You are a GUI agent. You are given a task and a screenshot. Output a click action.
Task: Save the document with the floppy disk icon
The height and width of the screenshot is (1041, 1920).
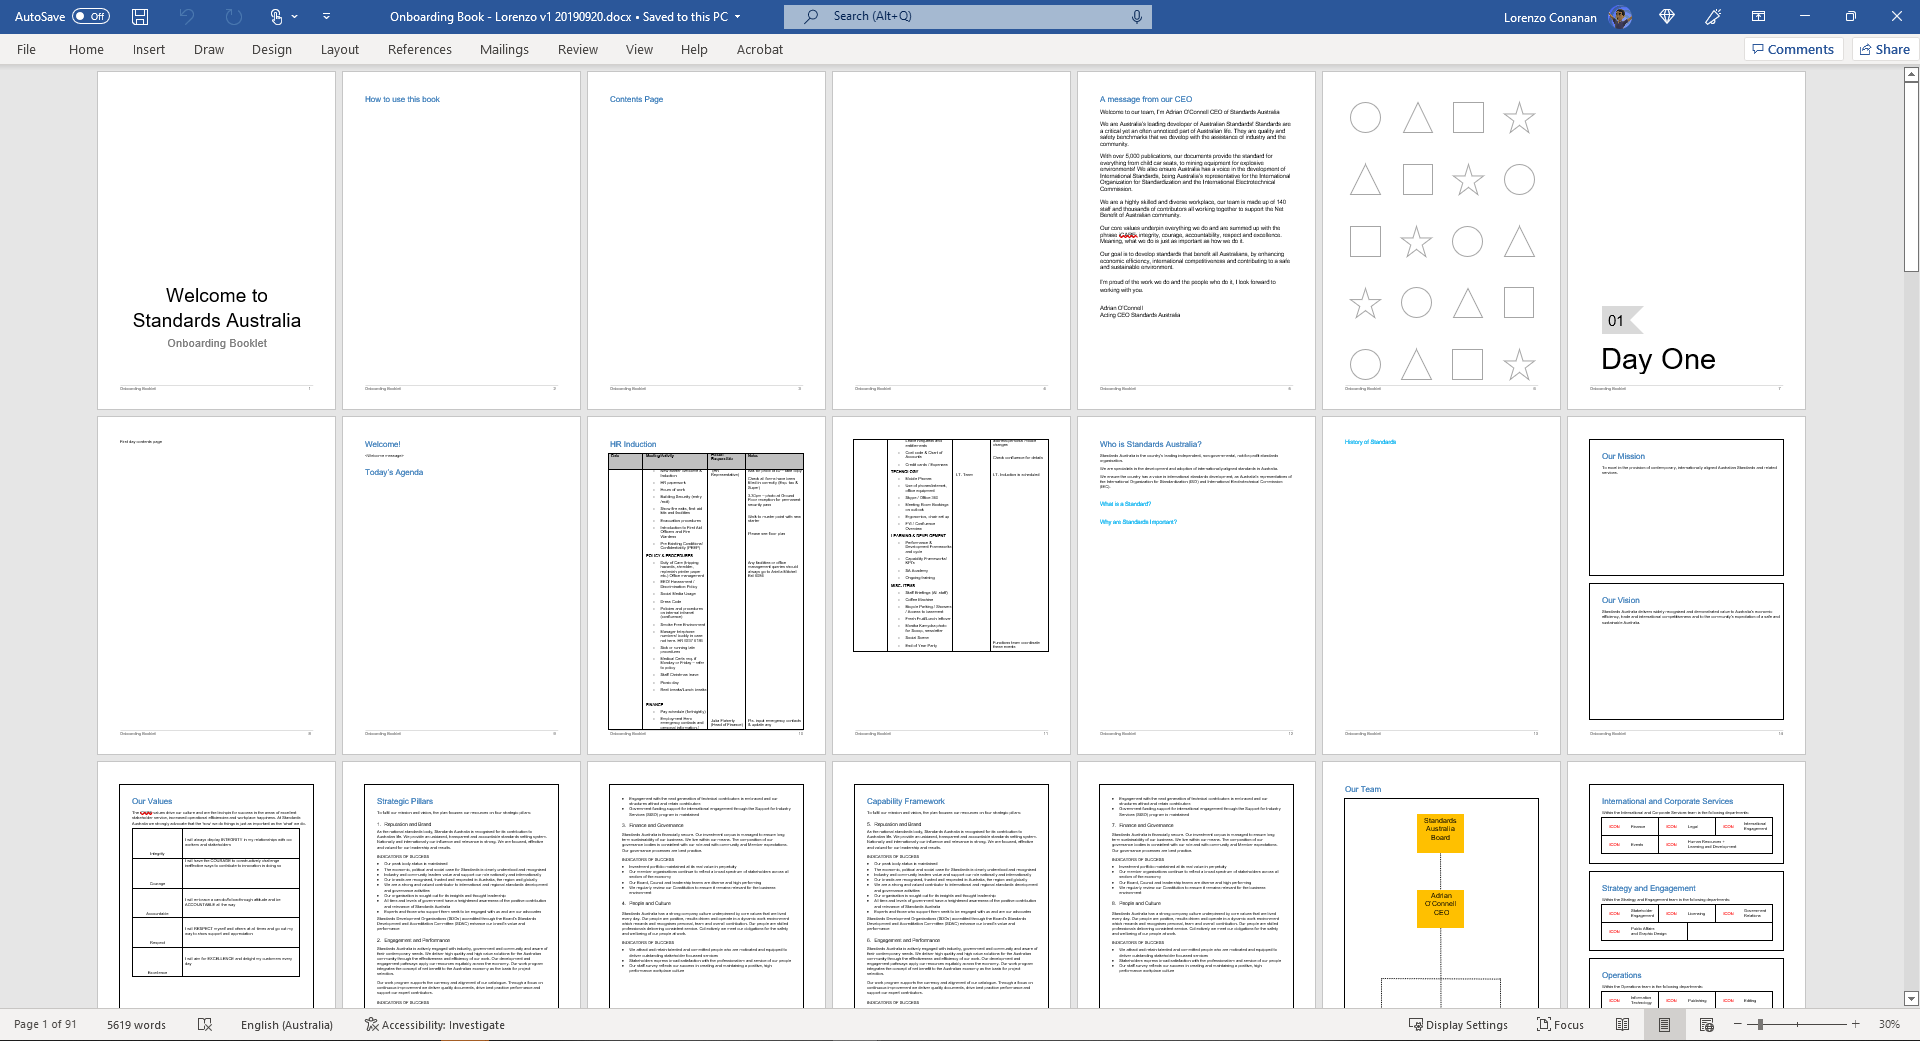point(140,16)
